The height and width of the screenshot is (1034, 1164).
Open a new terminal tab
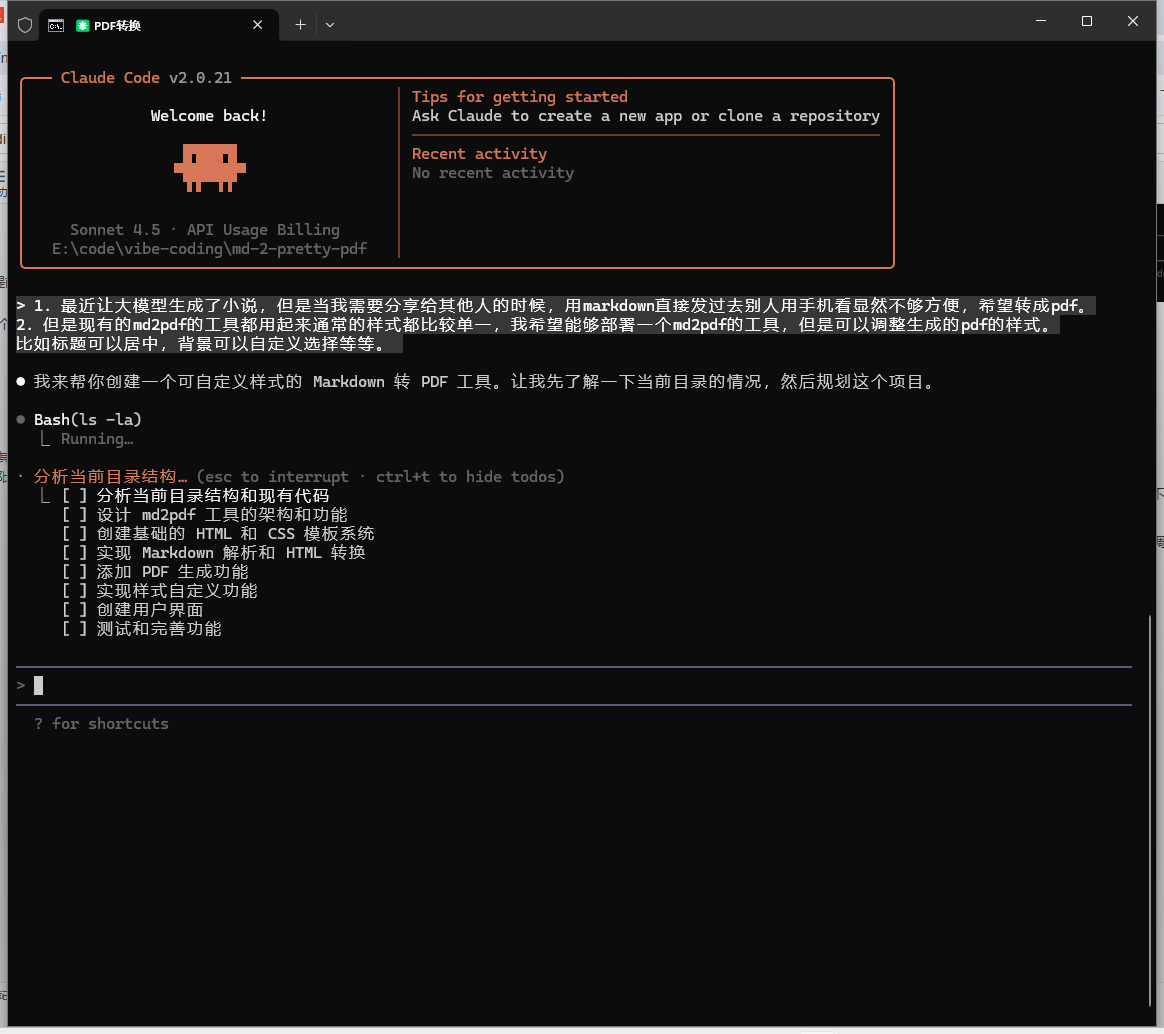click(x=300, y=24)
